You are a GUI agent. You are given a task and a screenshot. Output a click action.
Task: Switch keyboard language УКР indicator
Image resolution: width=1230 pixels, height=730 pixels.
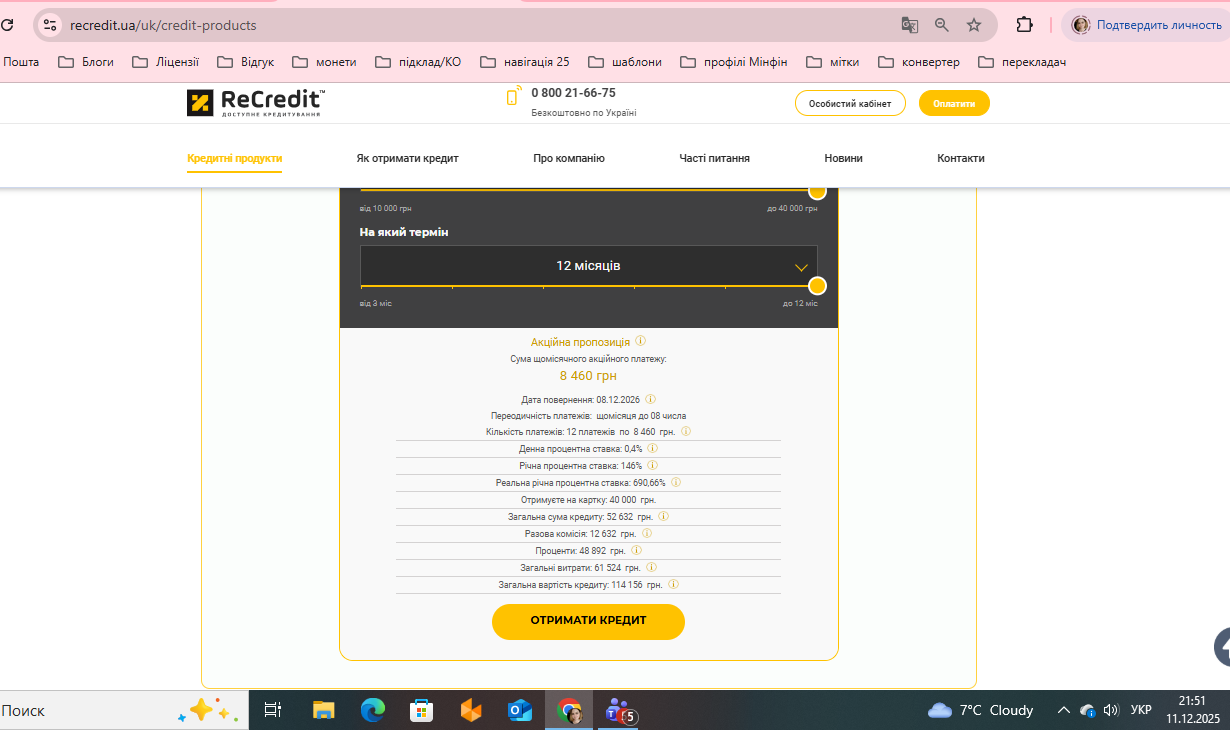tap(1141, 710)
